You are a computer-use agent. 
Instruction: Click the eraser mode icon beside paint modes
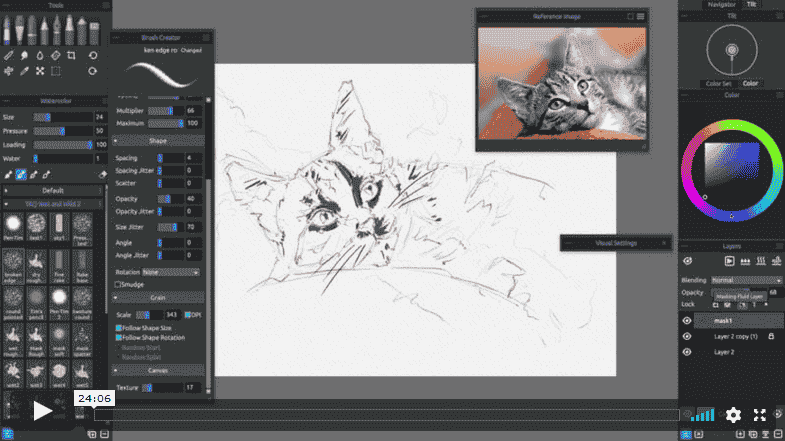[102, 175]
